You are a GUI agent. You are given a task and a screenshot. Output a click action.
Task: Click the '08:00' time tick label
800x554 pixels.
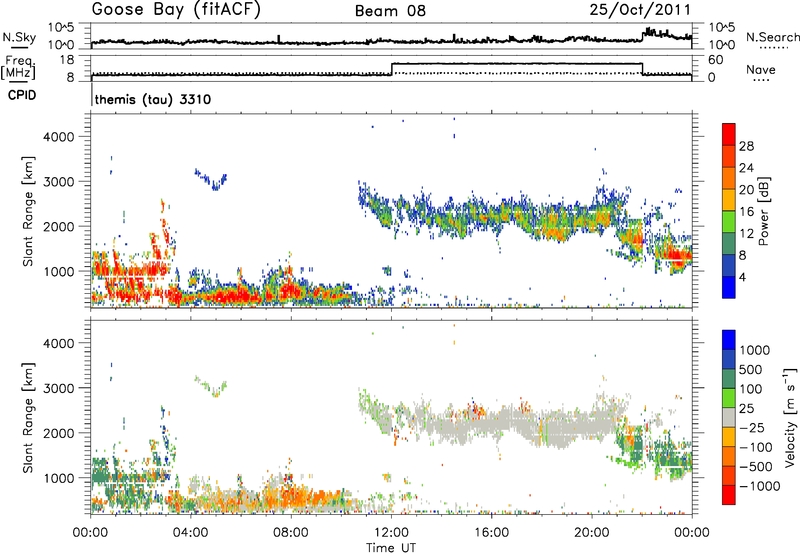(290, 532)
